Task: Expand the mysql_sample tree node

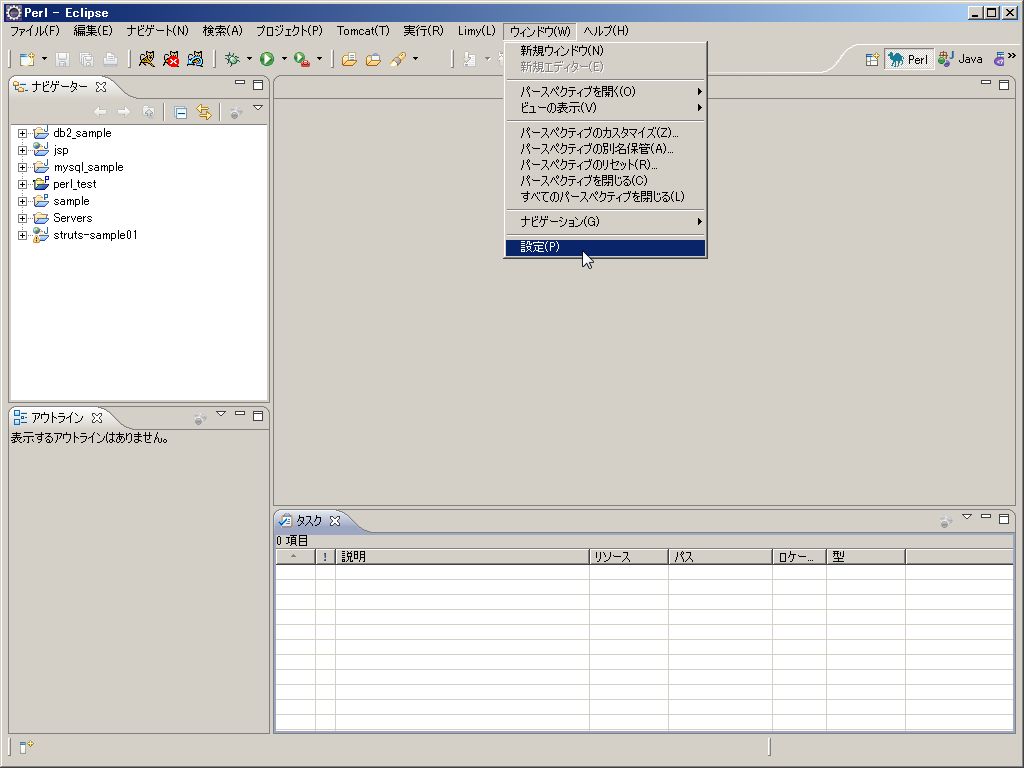Action: 22,167
